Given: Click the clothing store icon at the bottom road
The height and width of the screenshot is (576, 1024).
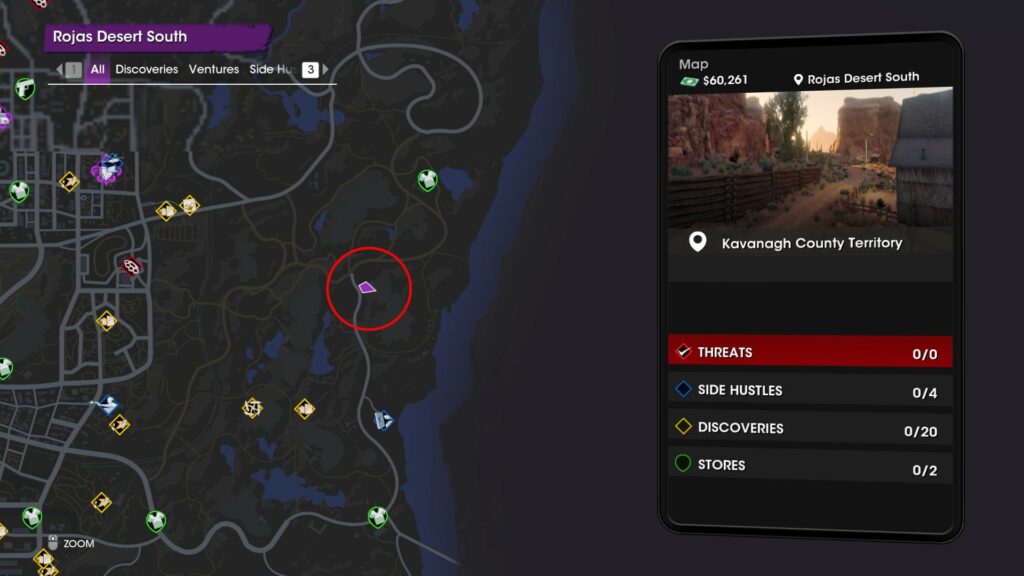Looking at the screenshot, I should (x=377, y=517).
